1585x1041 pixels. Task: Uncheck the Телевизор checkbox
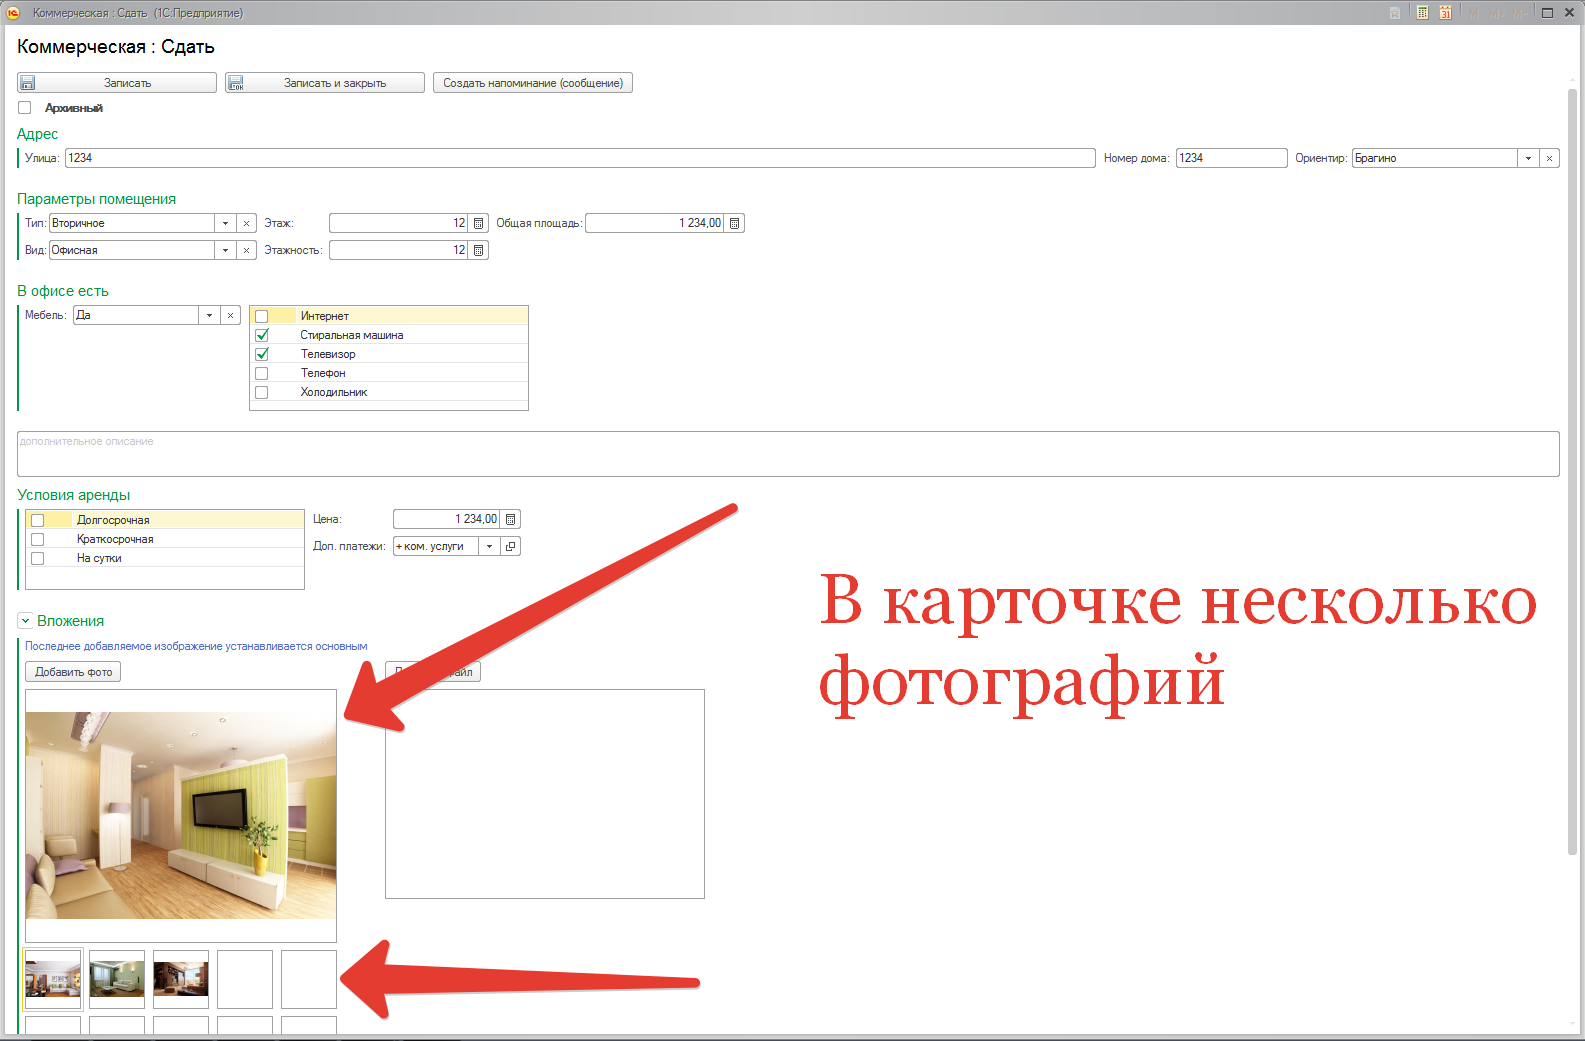[x=262, y=354]
